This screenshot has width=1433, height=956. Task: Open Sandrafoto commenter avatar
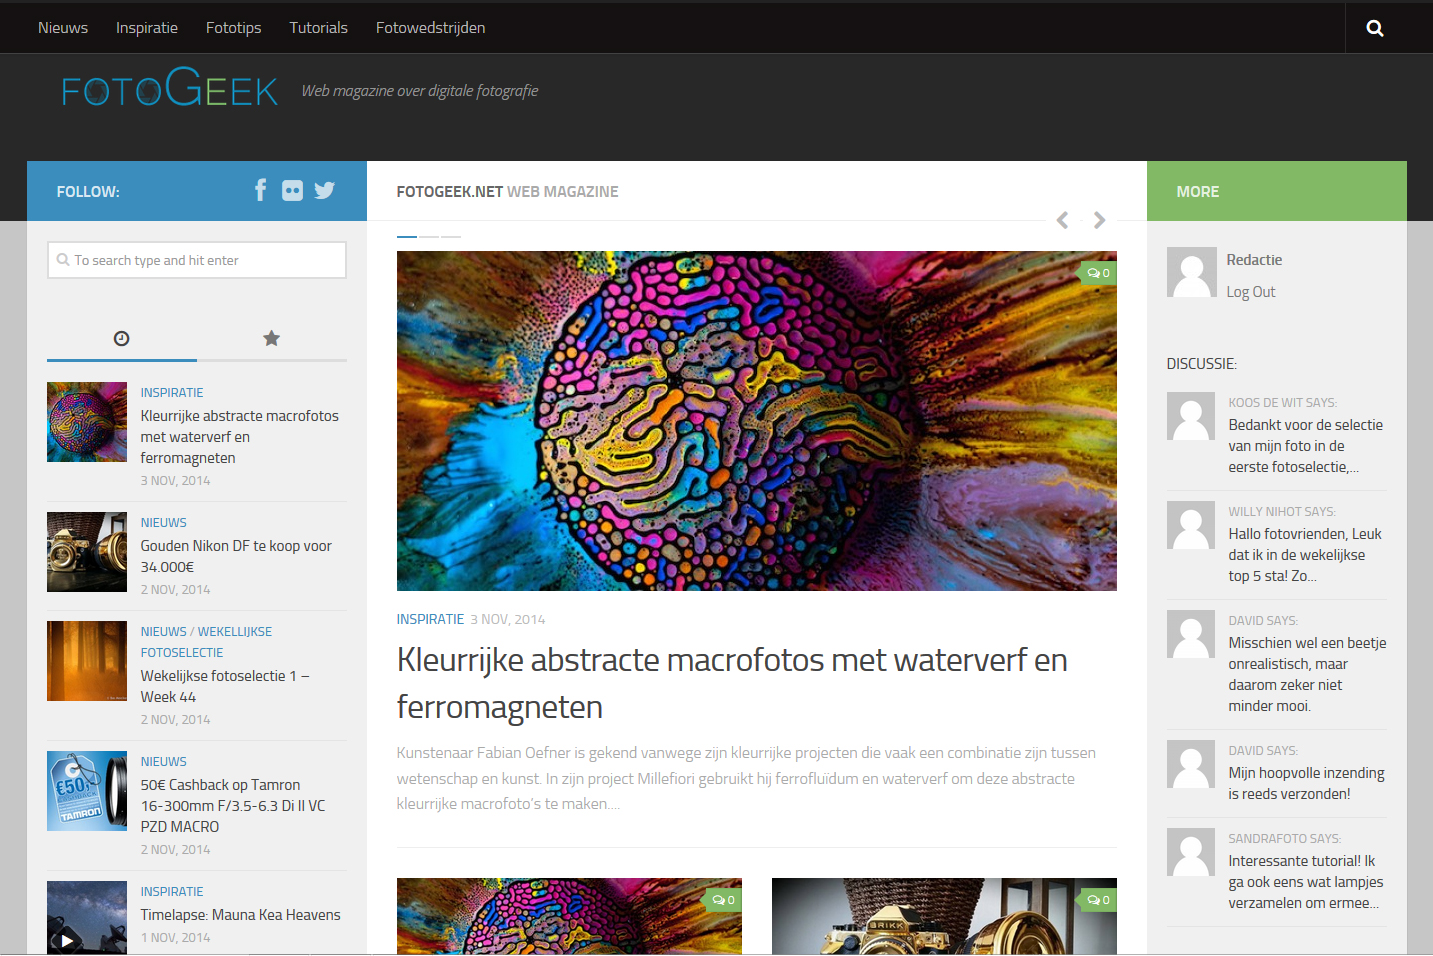coord(1191,852)
